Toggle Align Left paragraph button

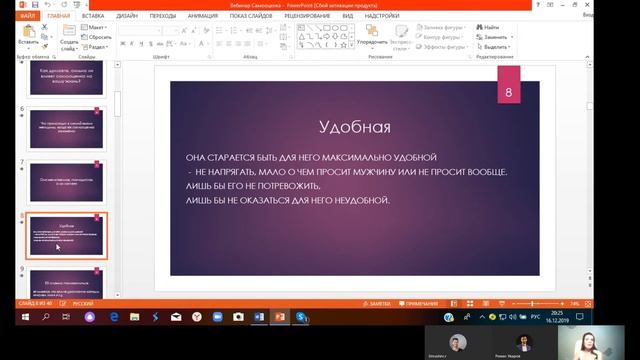219,44
